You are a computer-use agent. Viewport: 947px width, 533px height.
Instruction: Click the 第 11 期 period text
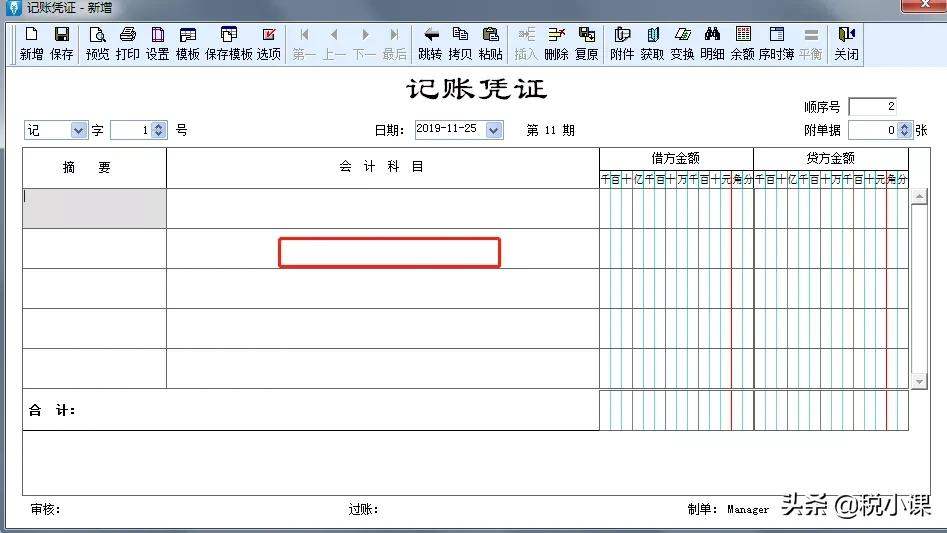coord(550,130)
